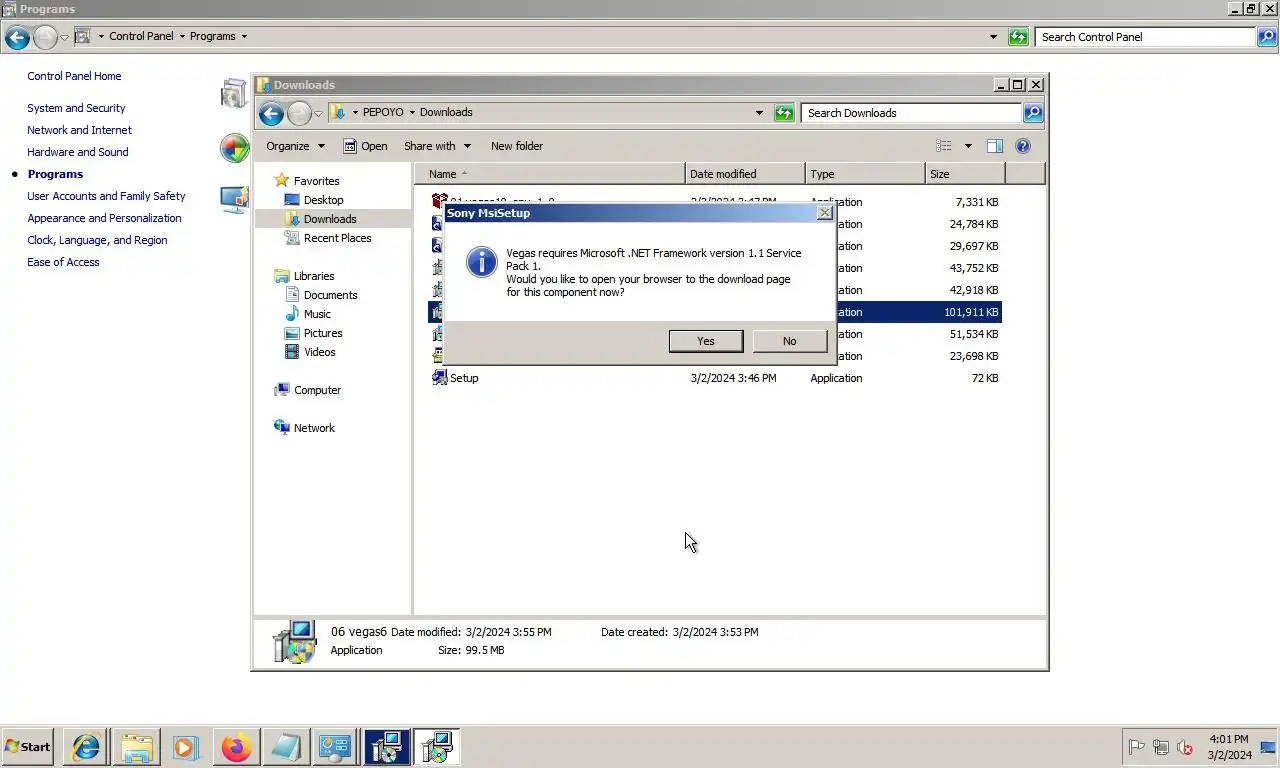Screen dimensions: 1280x768
Task: Click Control Panel Home link
Action: 74,76
